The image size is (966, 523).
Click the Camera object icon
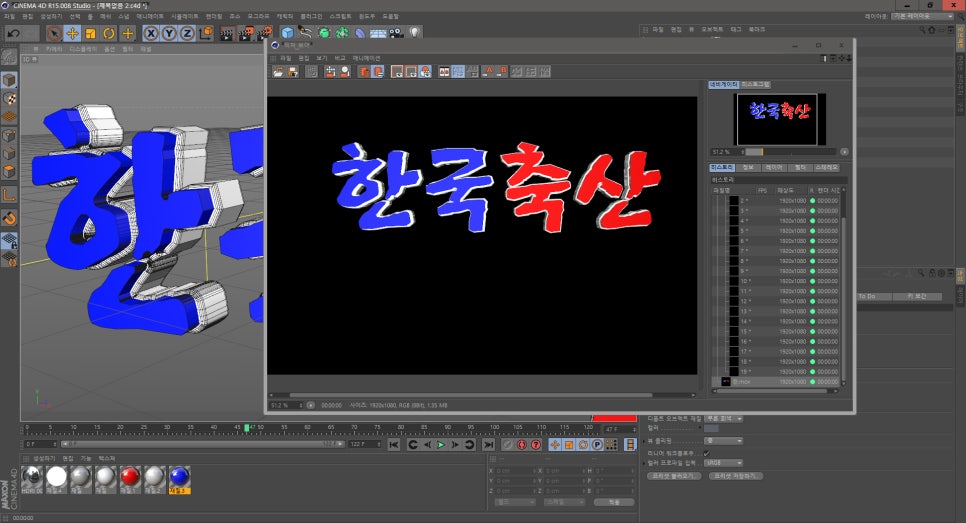click(x=396, y=33)
